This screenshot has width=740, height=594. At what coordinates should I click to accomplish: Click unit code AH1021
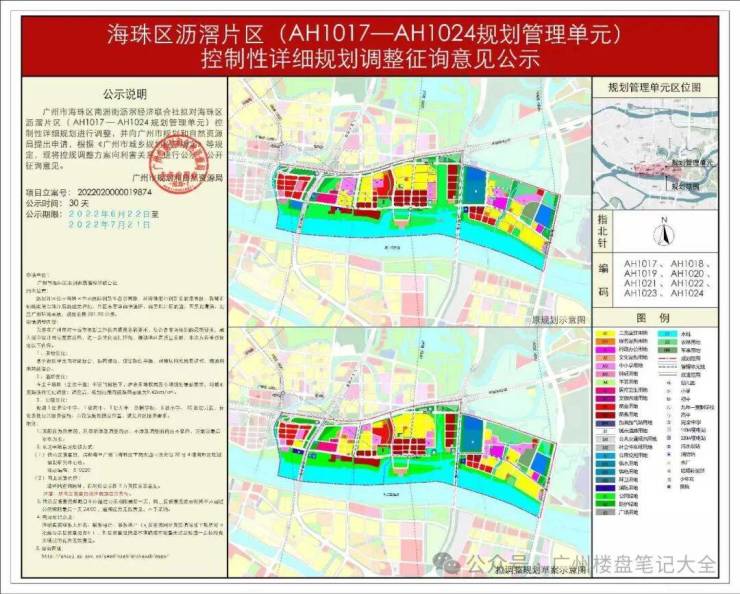[x=640, y=284]
